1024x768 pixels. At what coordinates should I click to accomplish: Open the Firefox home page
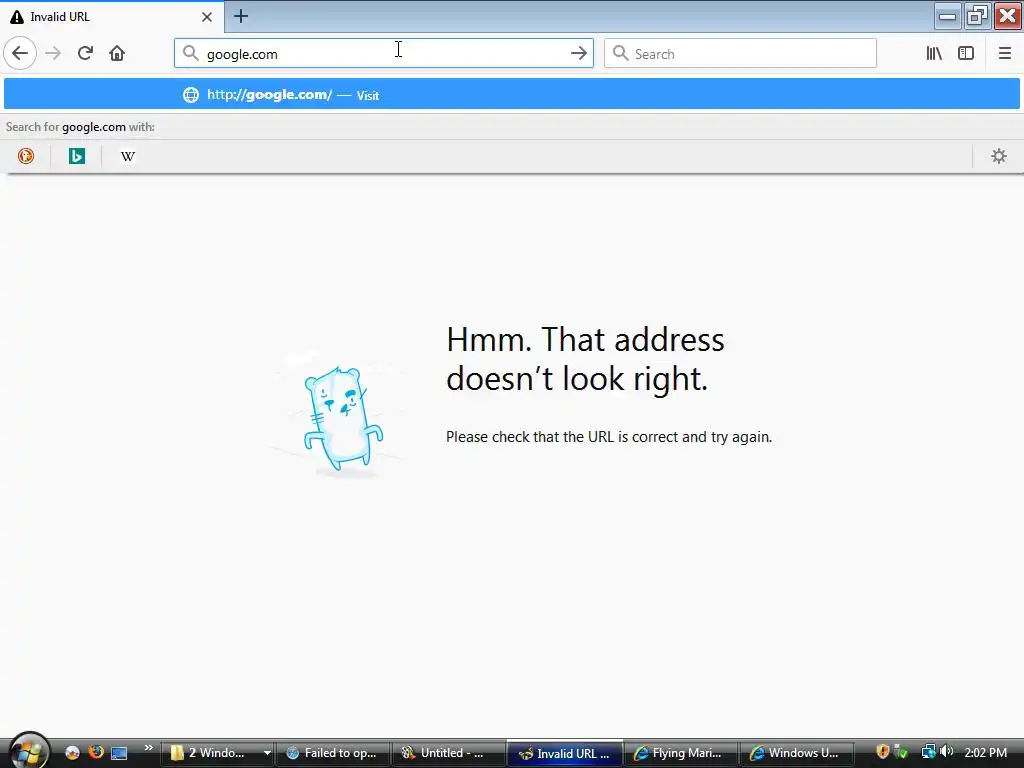click(117, 53)
